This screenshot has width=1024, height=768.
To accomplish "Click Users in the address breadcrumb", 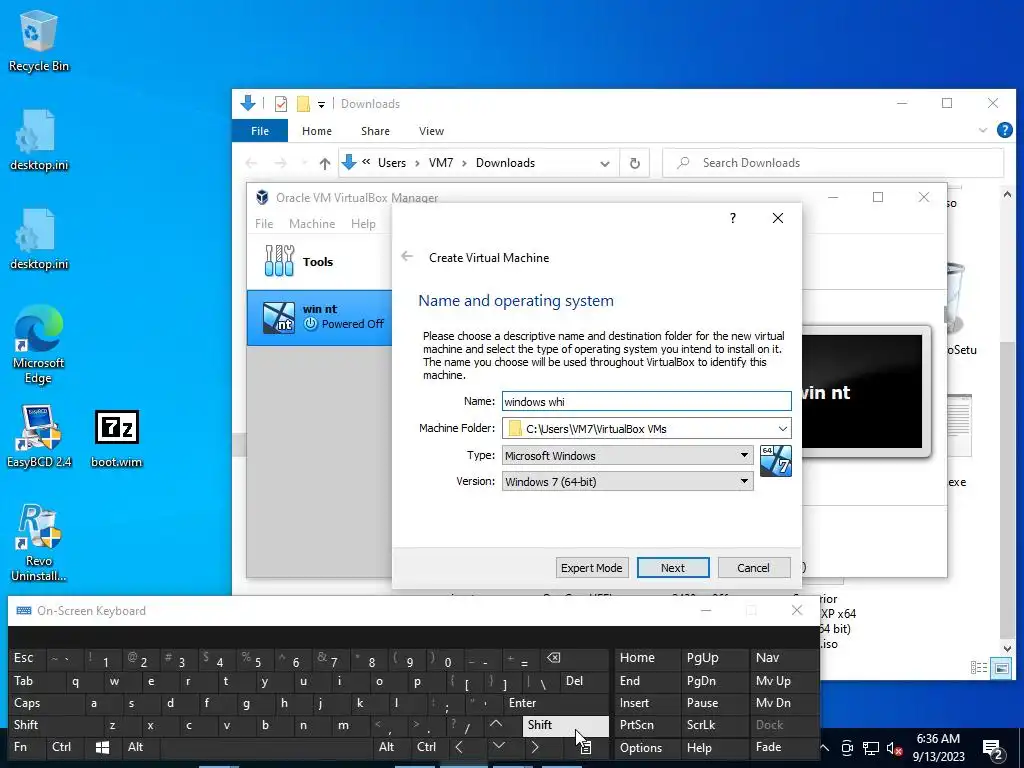I will point(392,163).
